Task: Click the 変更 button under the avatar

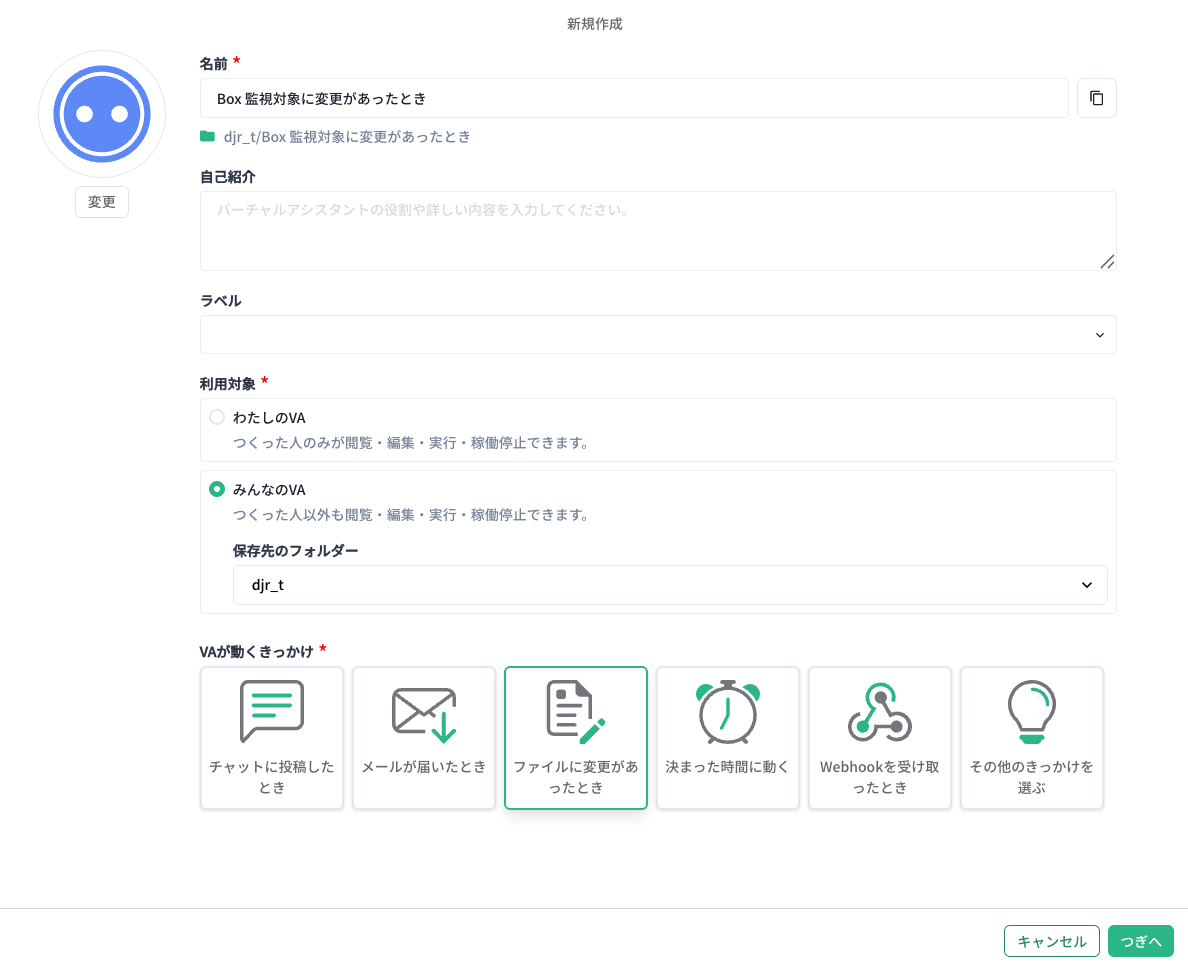Action: pos(102,202)
